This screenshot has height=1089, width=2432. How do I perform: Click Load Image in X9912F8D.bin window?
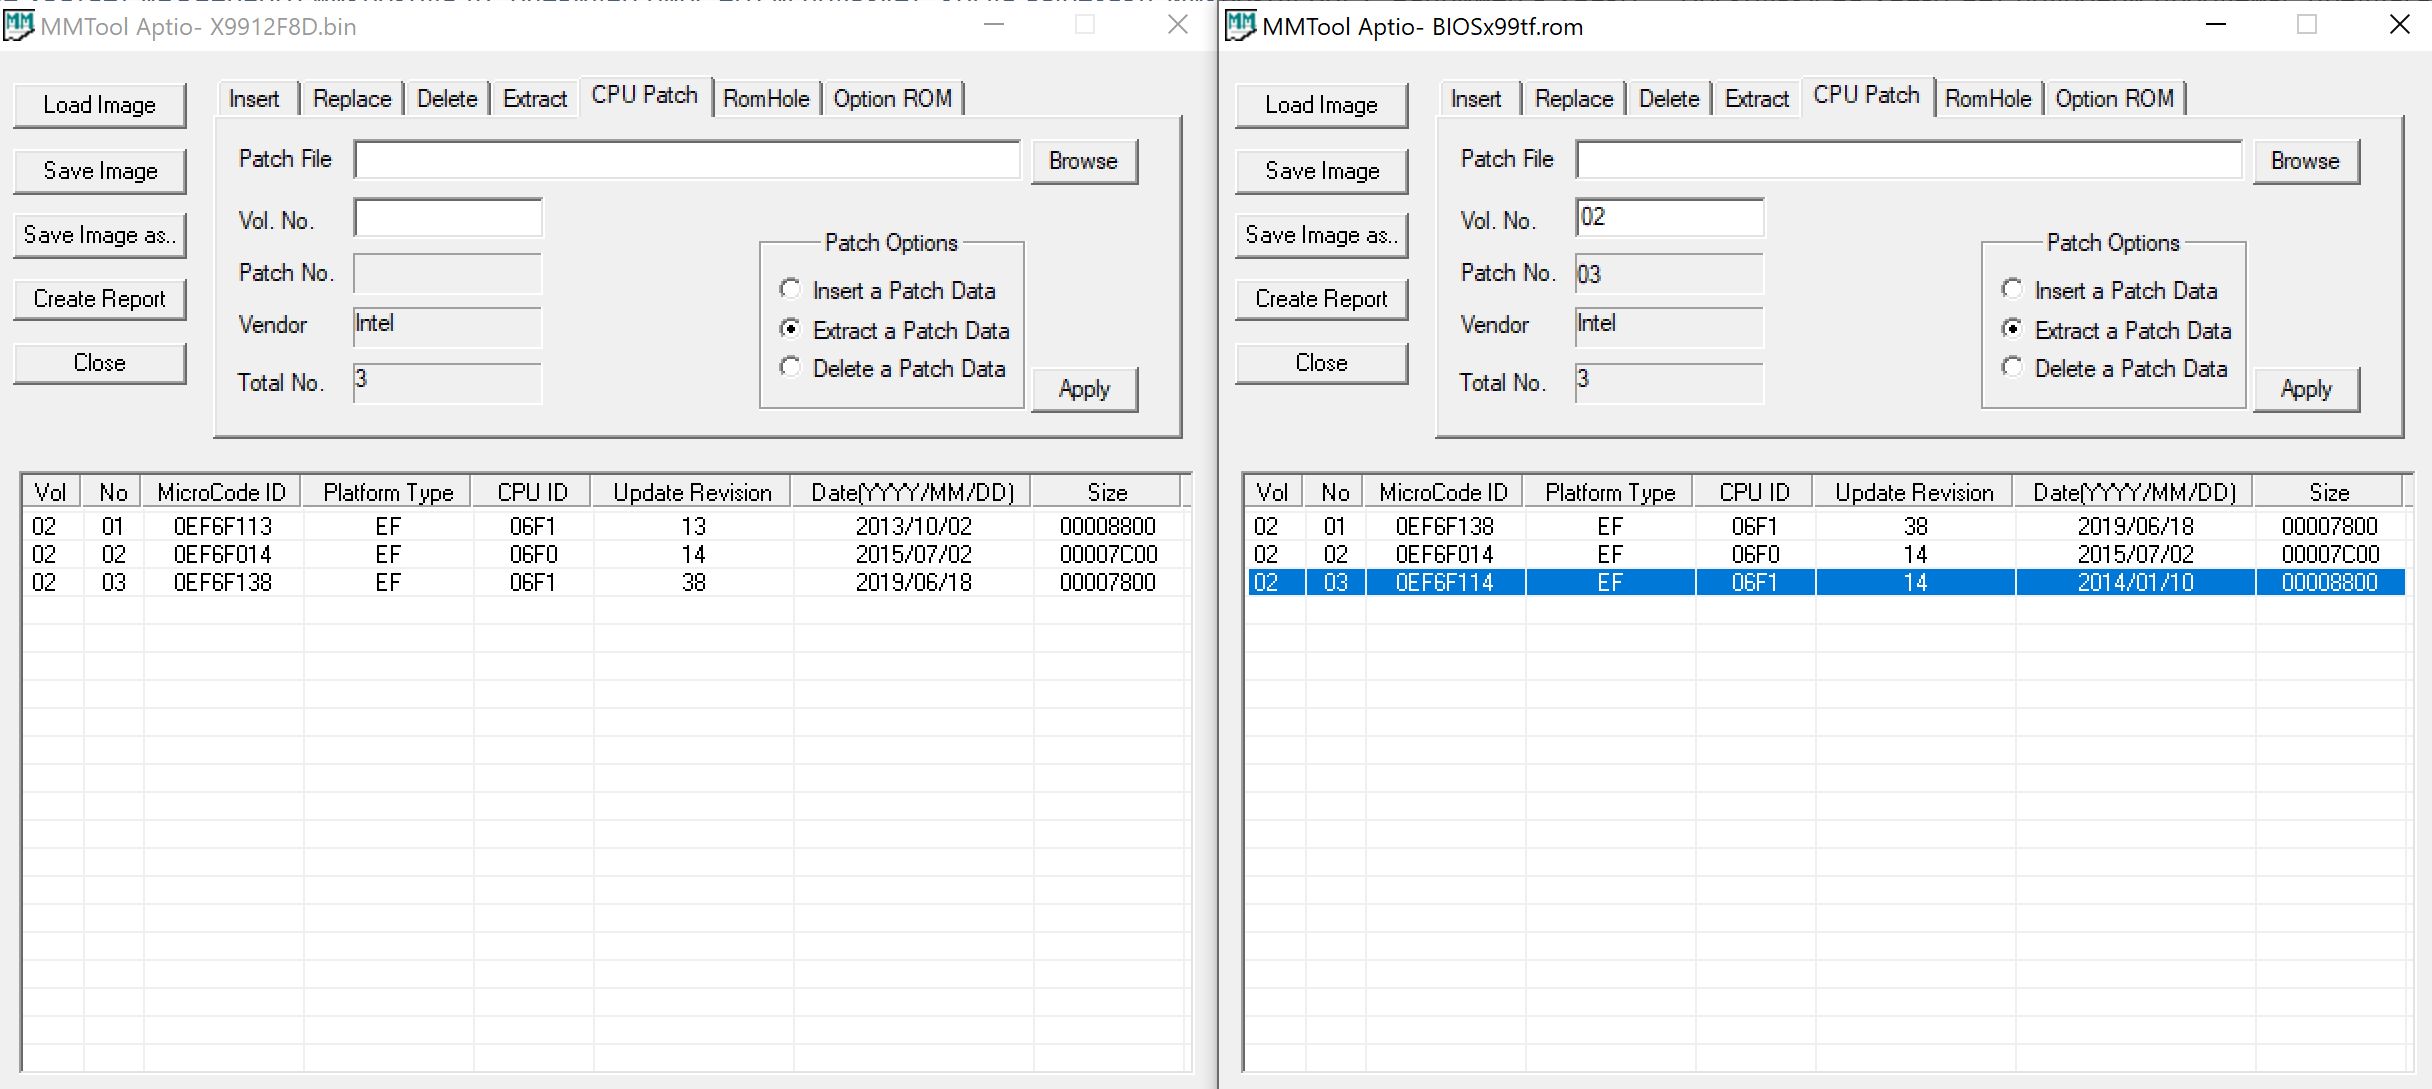99,105
